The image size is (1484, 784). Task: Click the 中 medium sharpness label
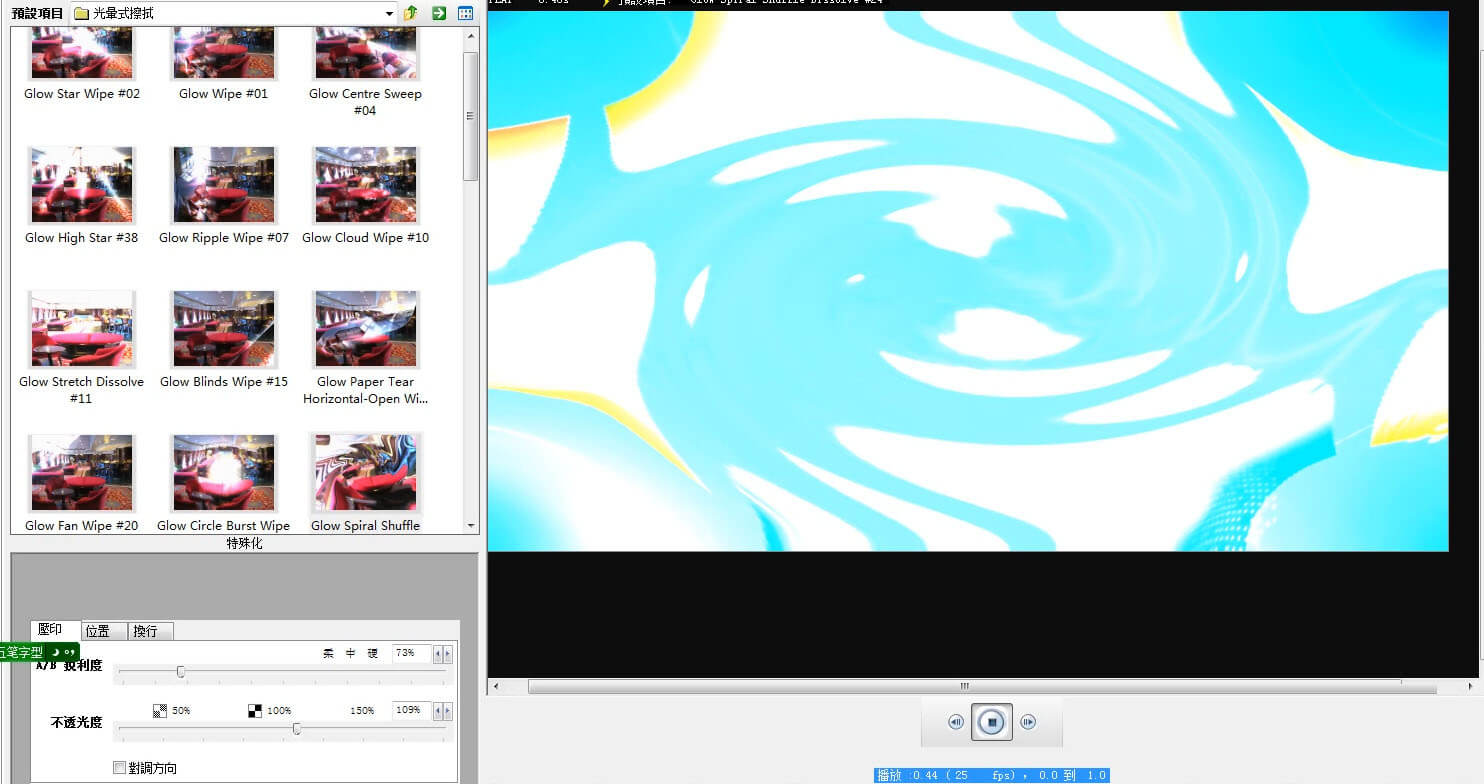pos(351,653)
